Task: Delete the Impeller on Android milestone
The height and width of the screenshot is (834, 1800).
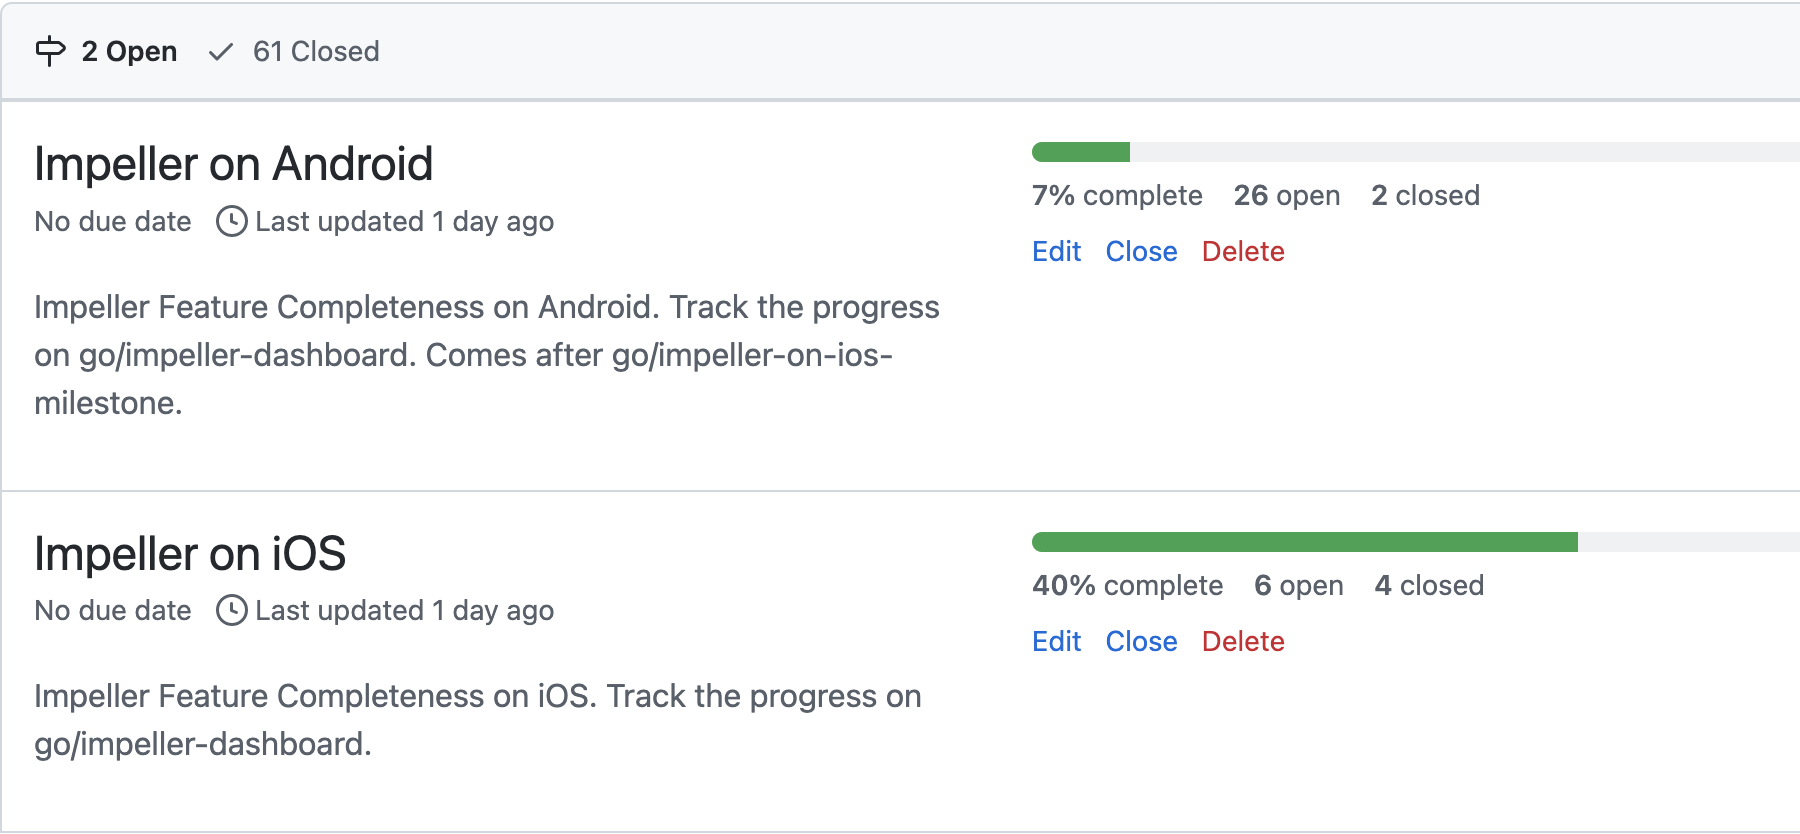Action: click(x=1243, y=251)
